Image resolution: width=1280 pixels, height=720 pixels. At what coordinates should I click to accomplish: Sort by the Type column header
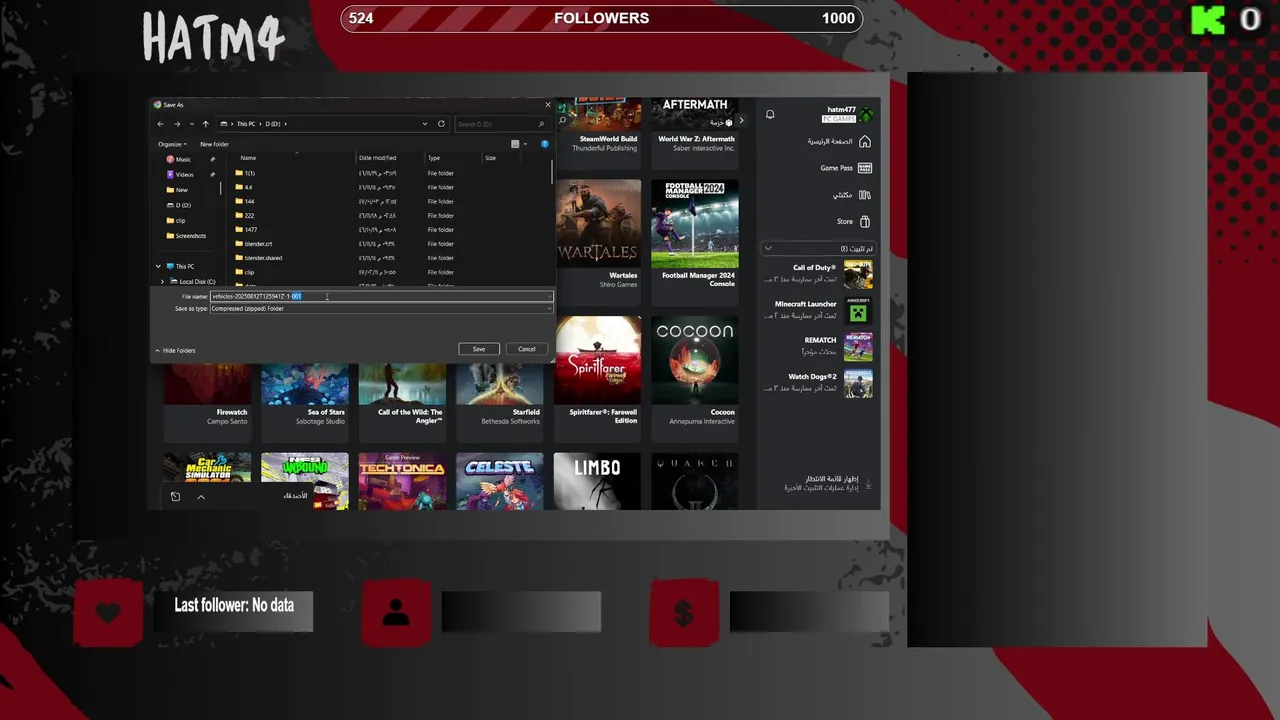[x=434, y=158]
